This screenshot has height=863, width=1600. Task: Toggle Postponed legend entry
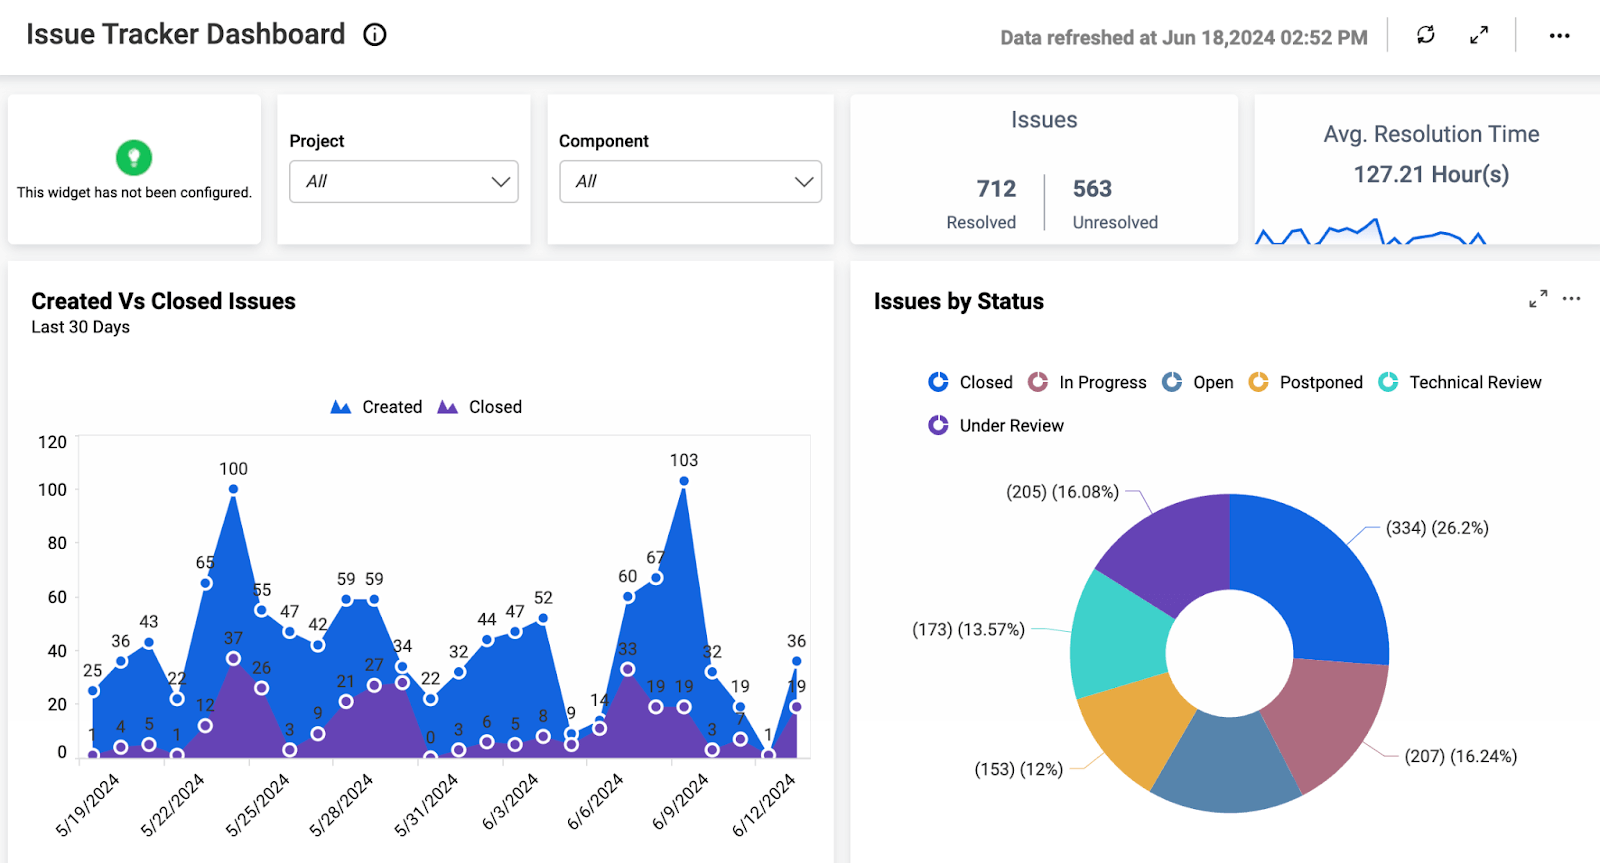point(1306,382)
